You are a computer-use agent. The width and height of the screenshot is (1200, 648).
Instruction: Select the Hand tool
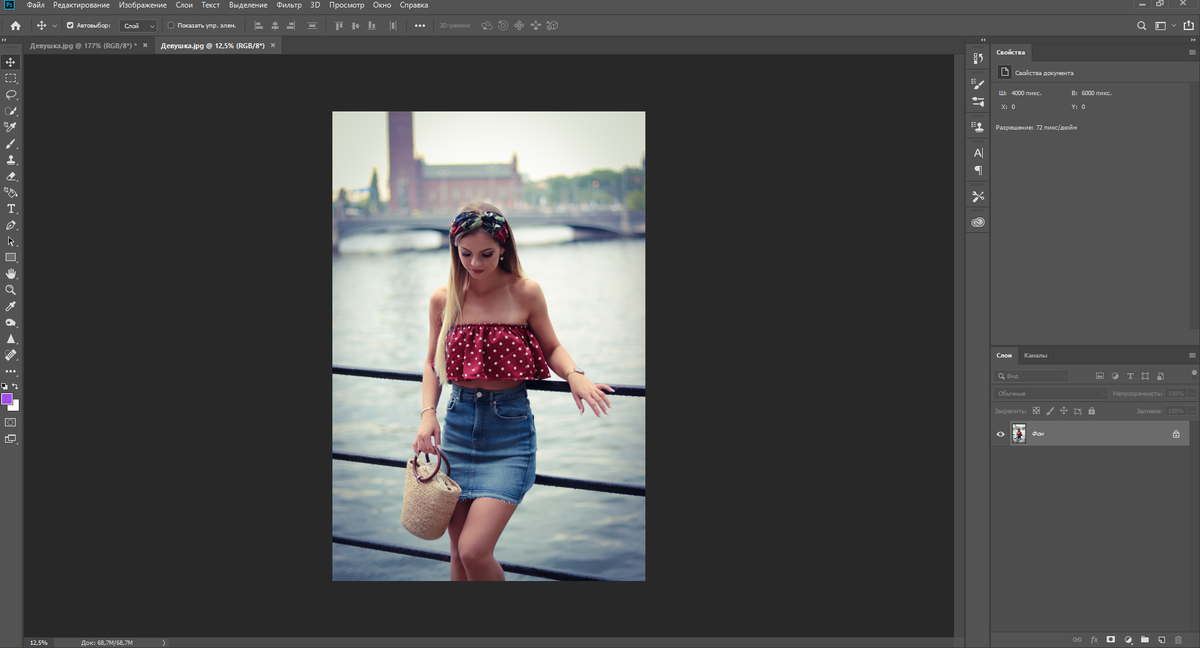[11, 273]
